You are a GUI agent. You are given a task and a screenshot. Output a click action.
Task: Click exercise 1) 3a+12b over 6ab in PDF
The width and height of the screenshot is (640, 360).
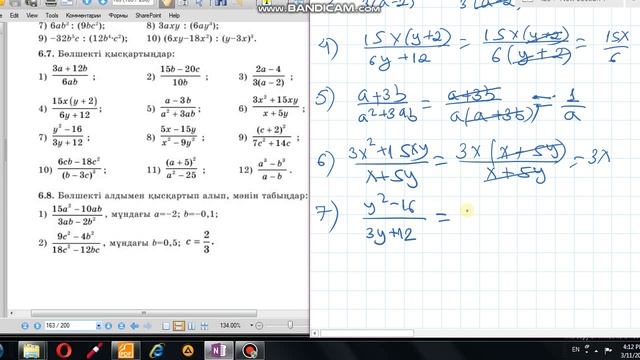coord(70,75)
